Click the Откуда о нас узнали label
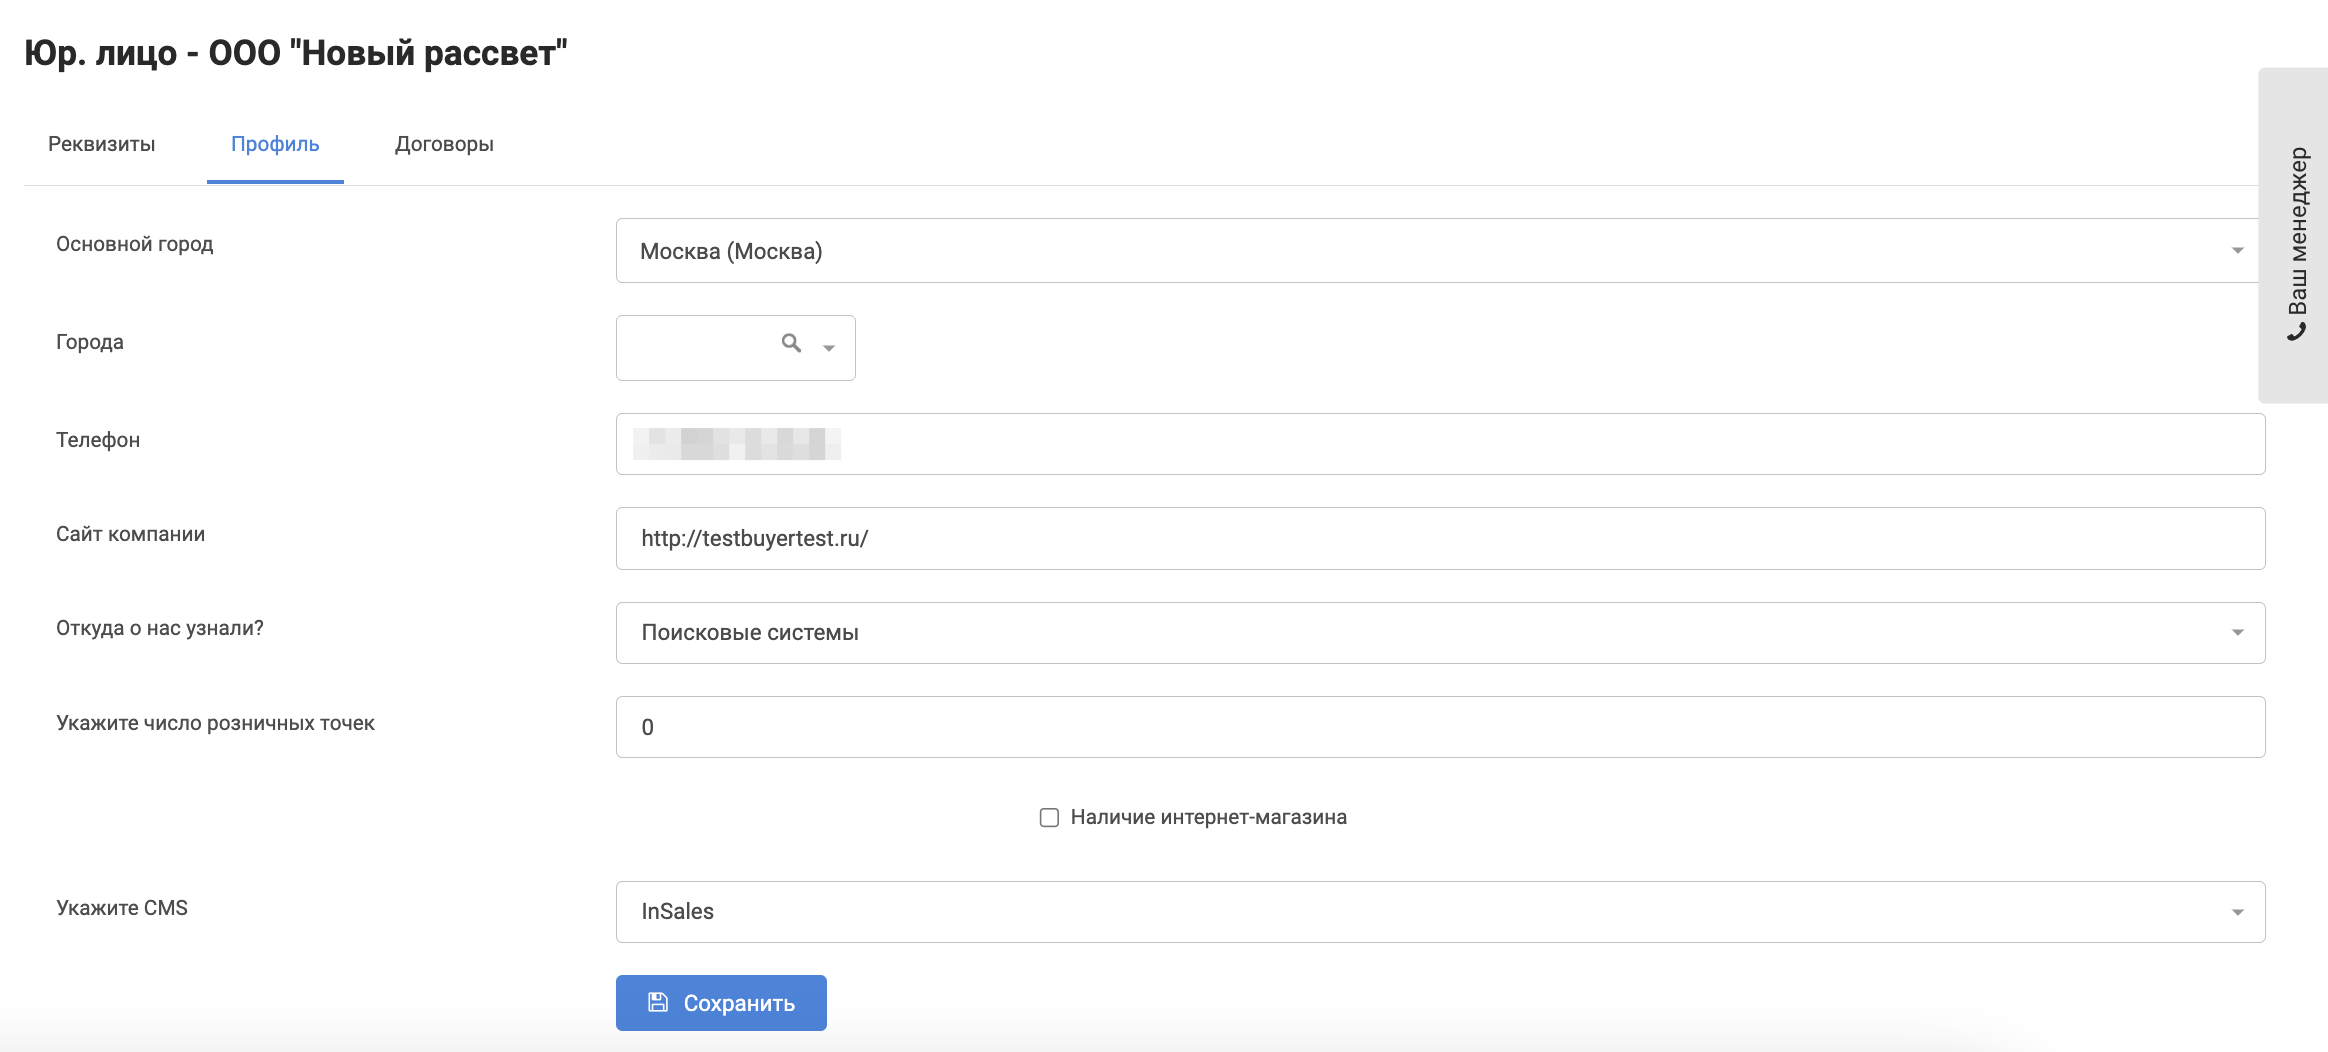This screenshot has height=1052, width=2328. point(160,628)
